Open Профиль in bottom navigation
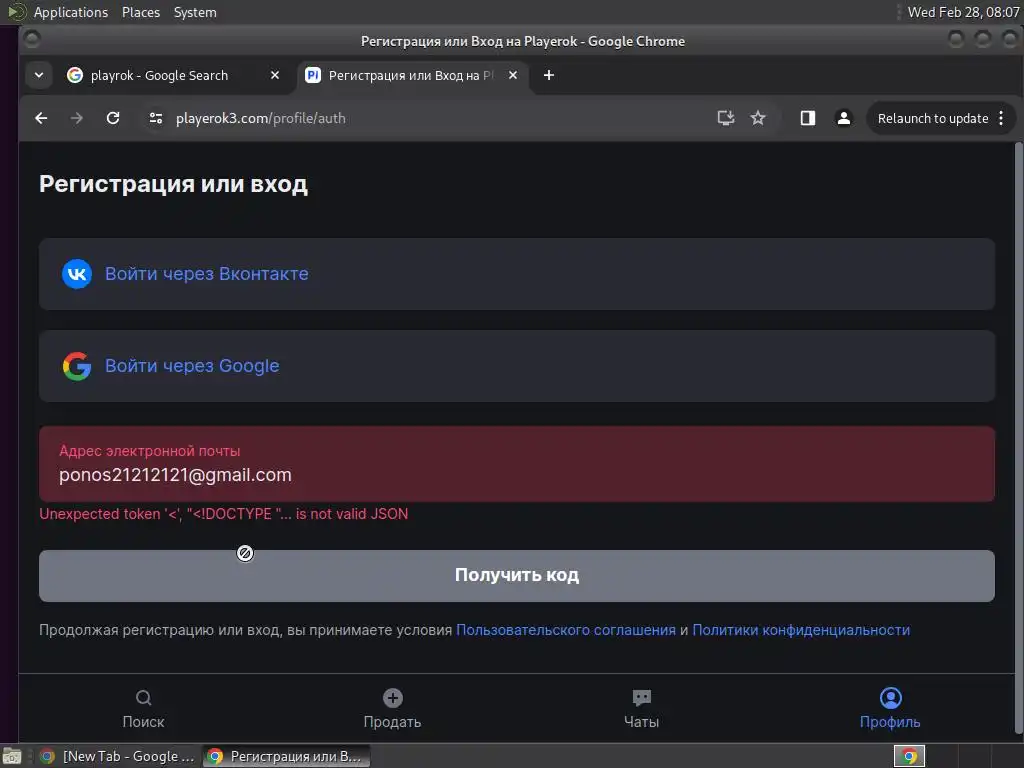 tap(890, 708)
